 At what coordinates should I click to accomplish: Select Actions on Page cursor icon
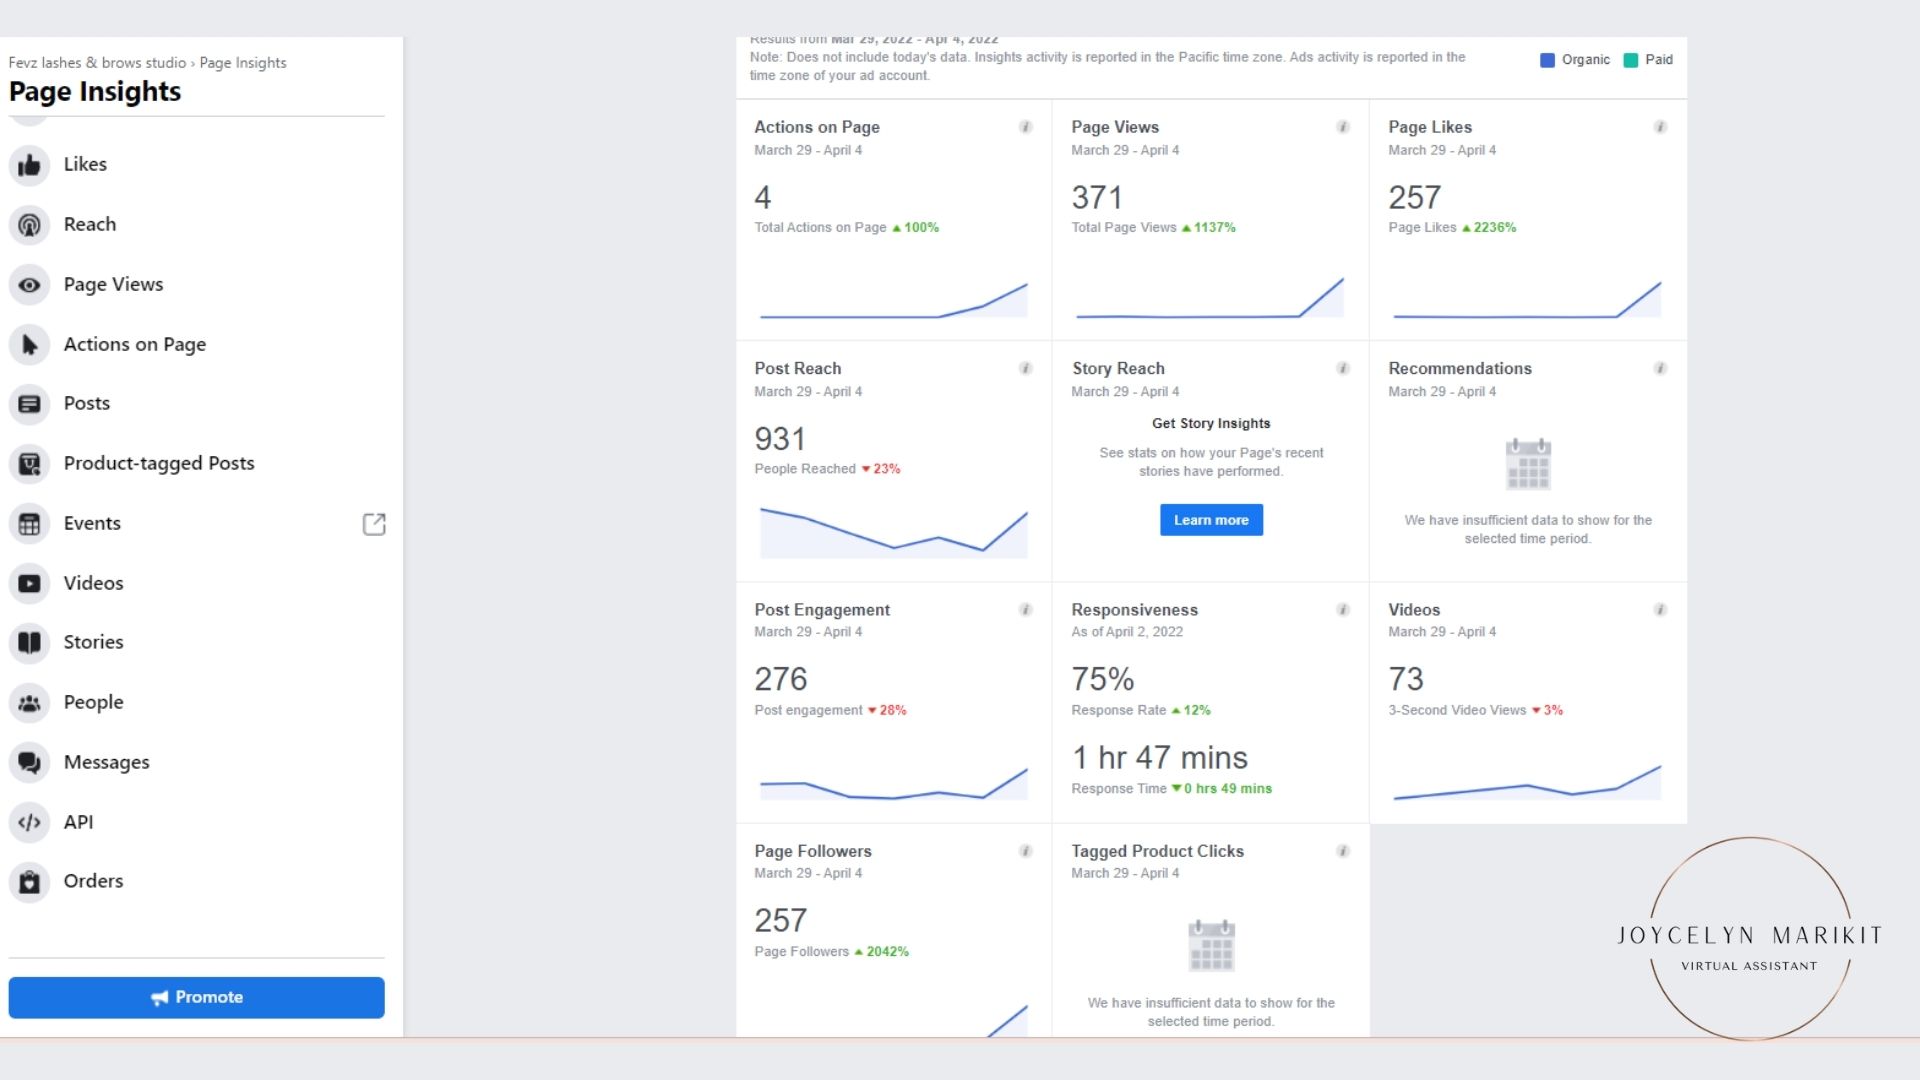(x=29, y=345)
